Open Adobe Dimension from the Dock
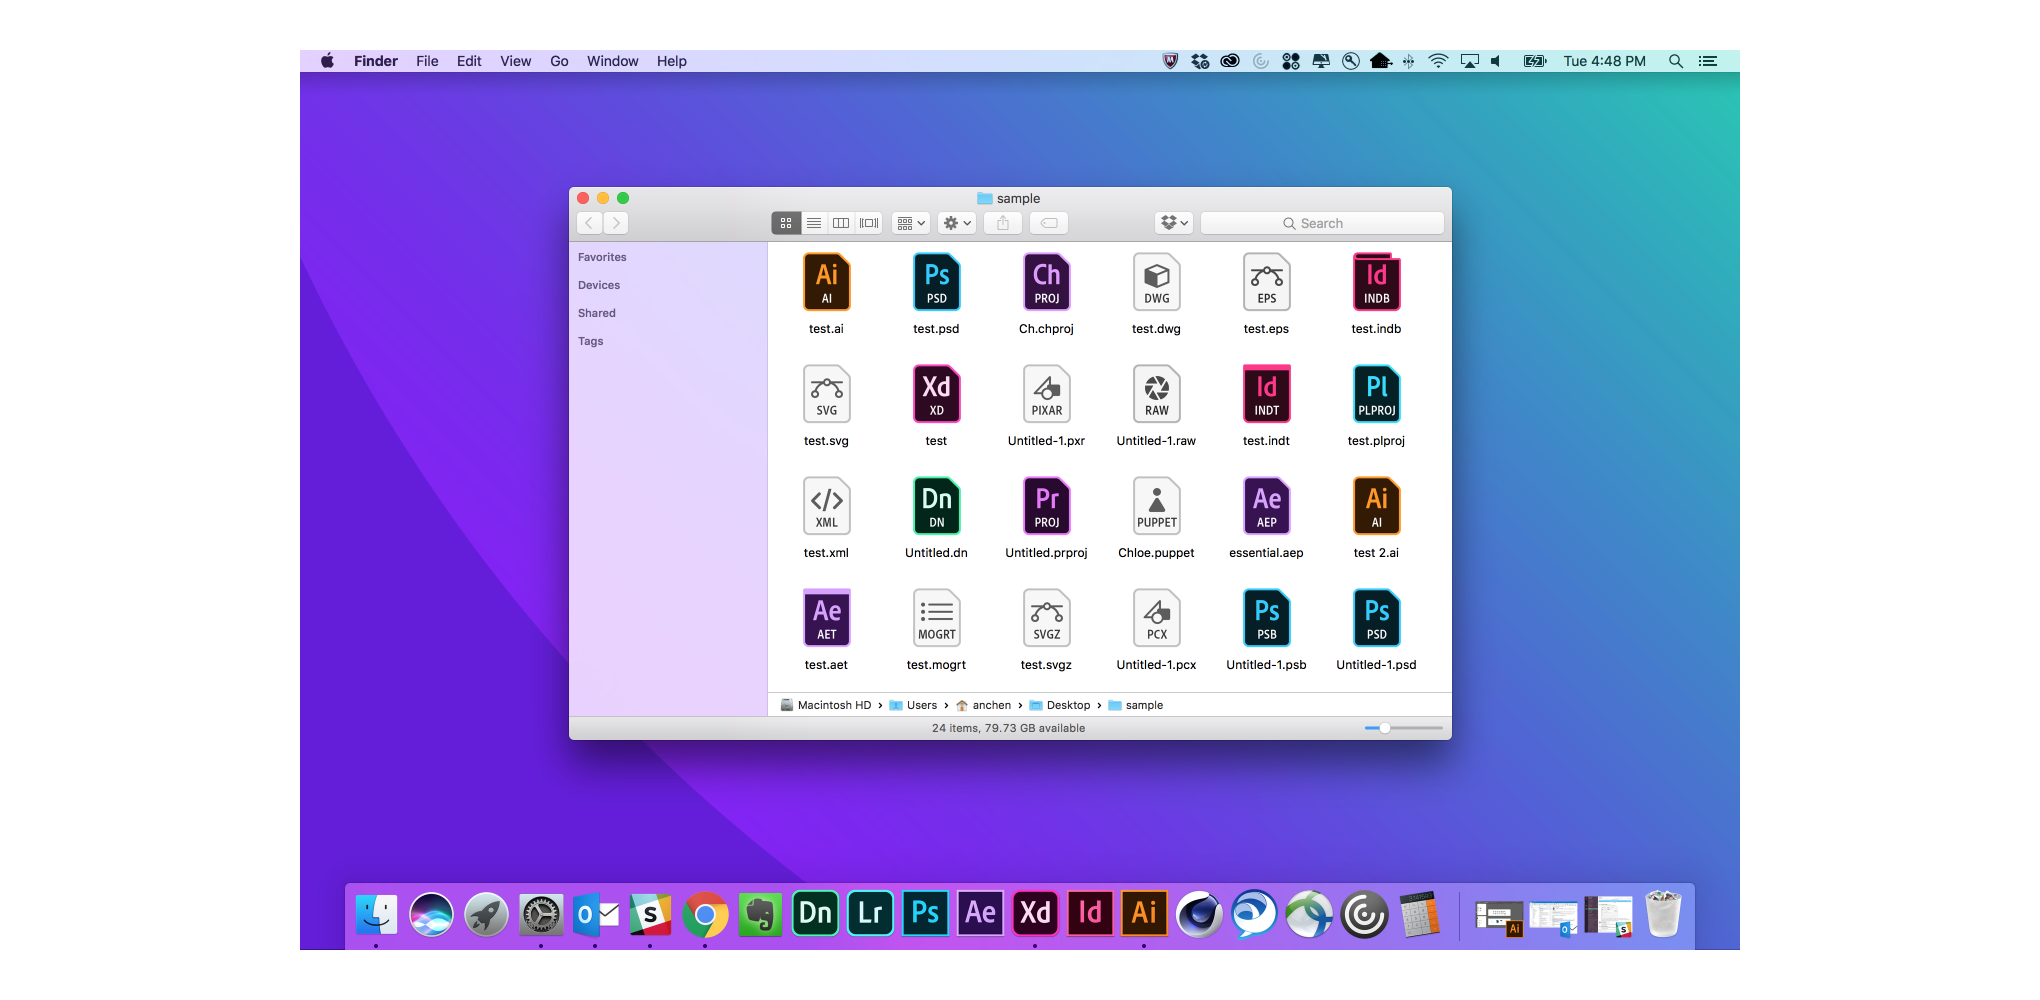Viewport: 2040px width, 1000px height. 815,913
